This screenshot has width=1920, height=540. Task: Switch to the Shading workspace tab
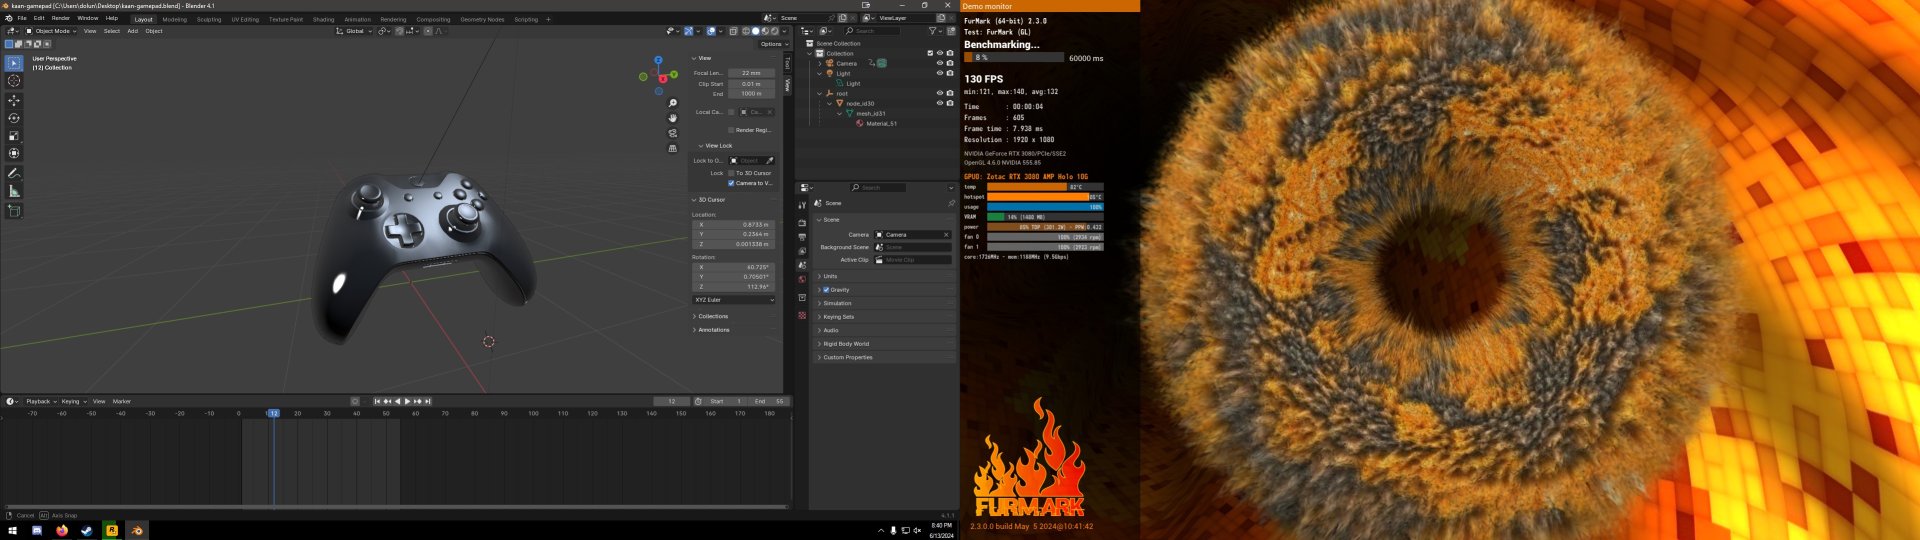(323, 19)
